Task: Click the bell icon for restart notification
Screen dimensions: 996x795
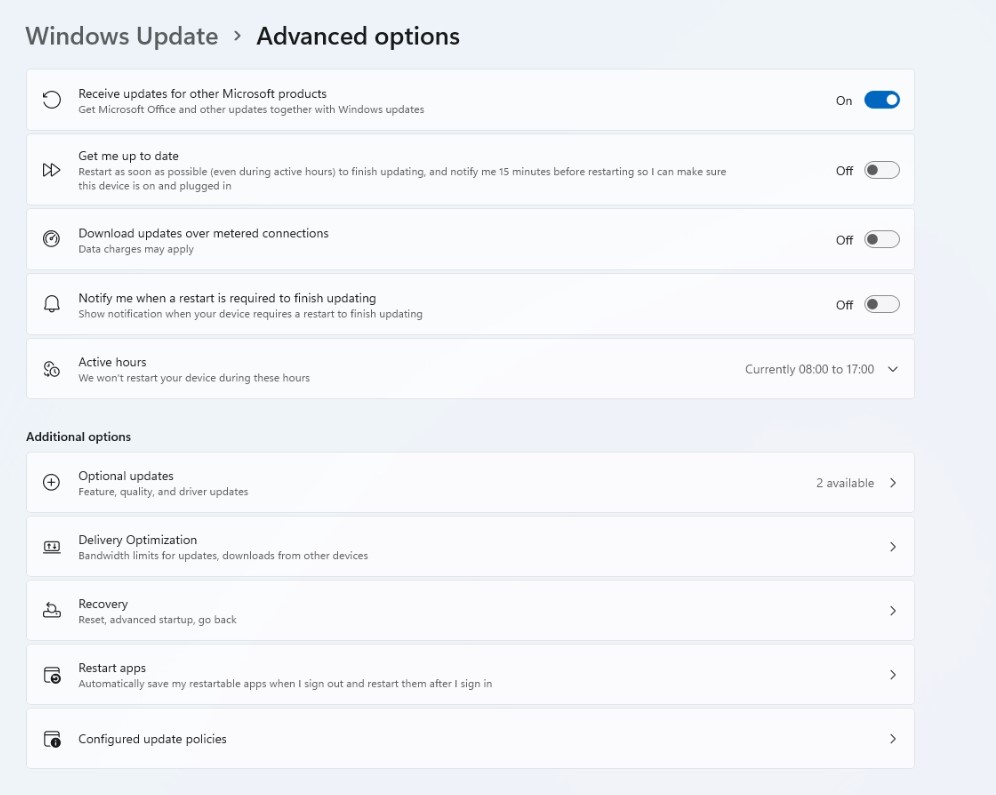Action: coord(52,305)
